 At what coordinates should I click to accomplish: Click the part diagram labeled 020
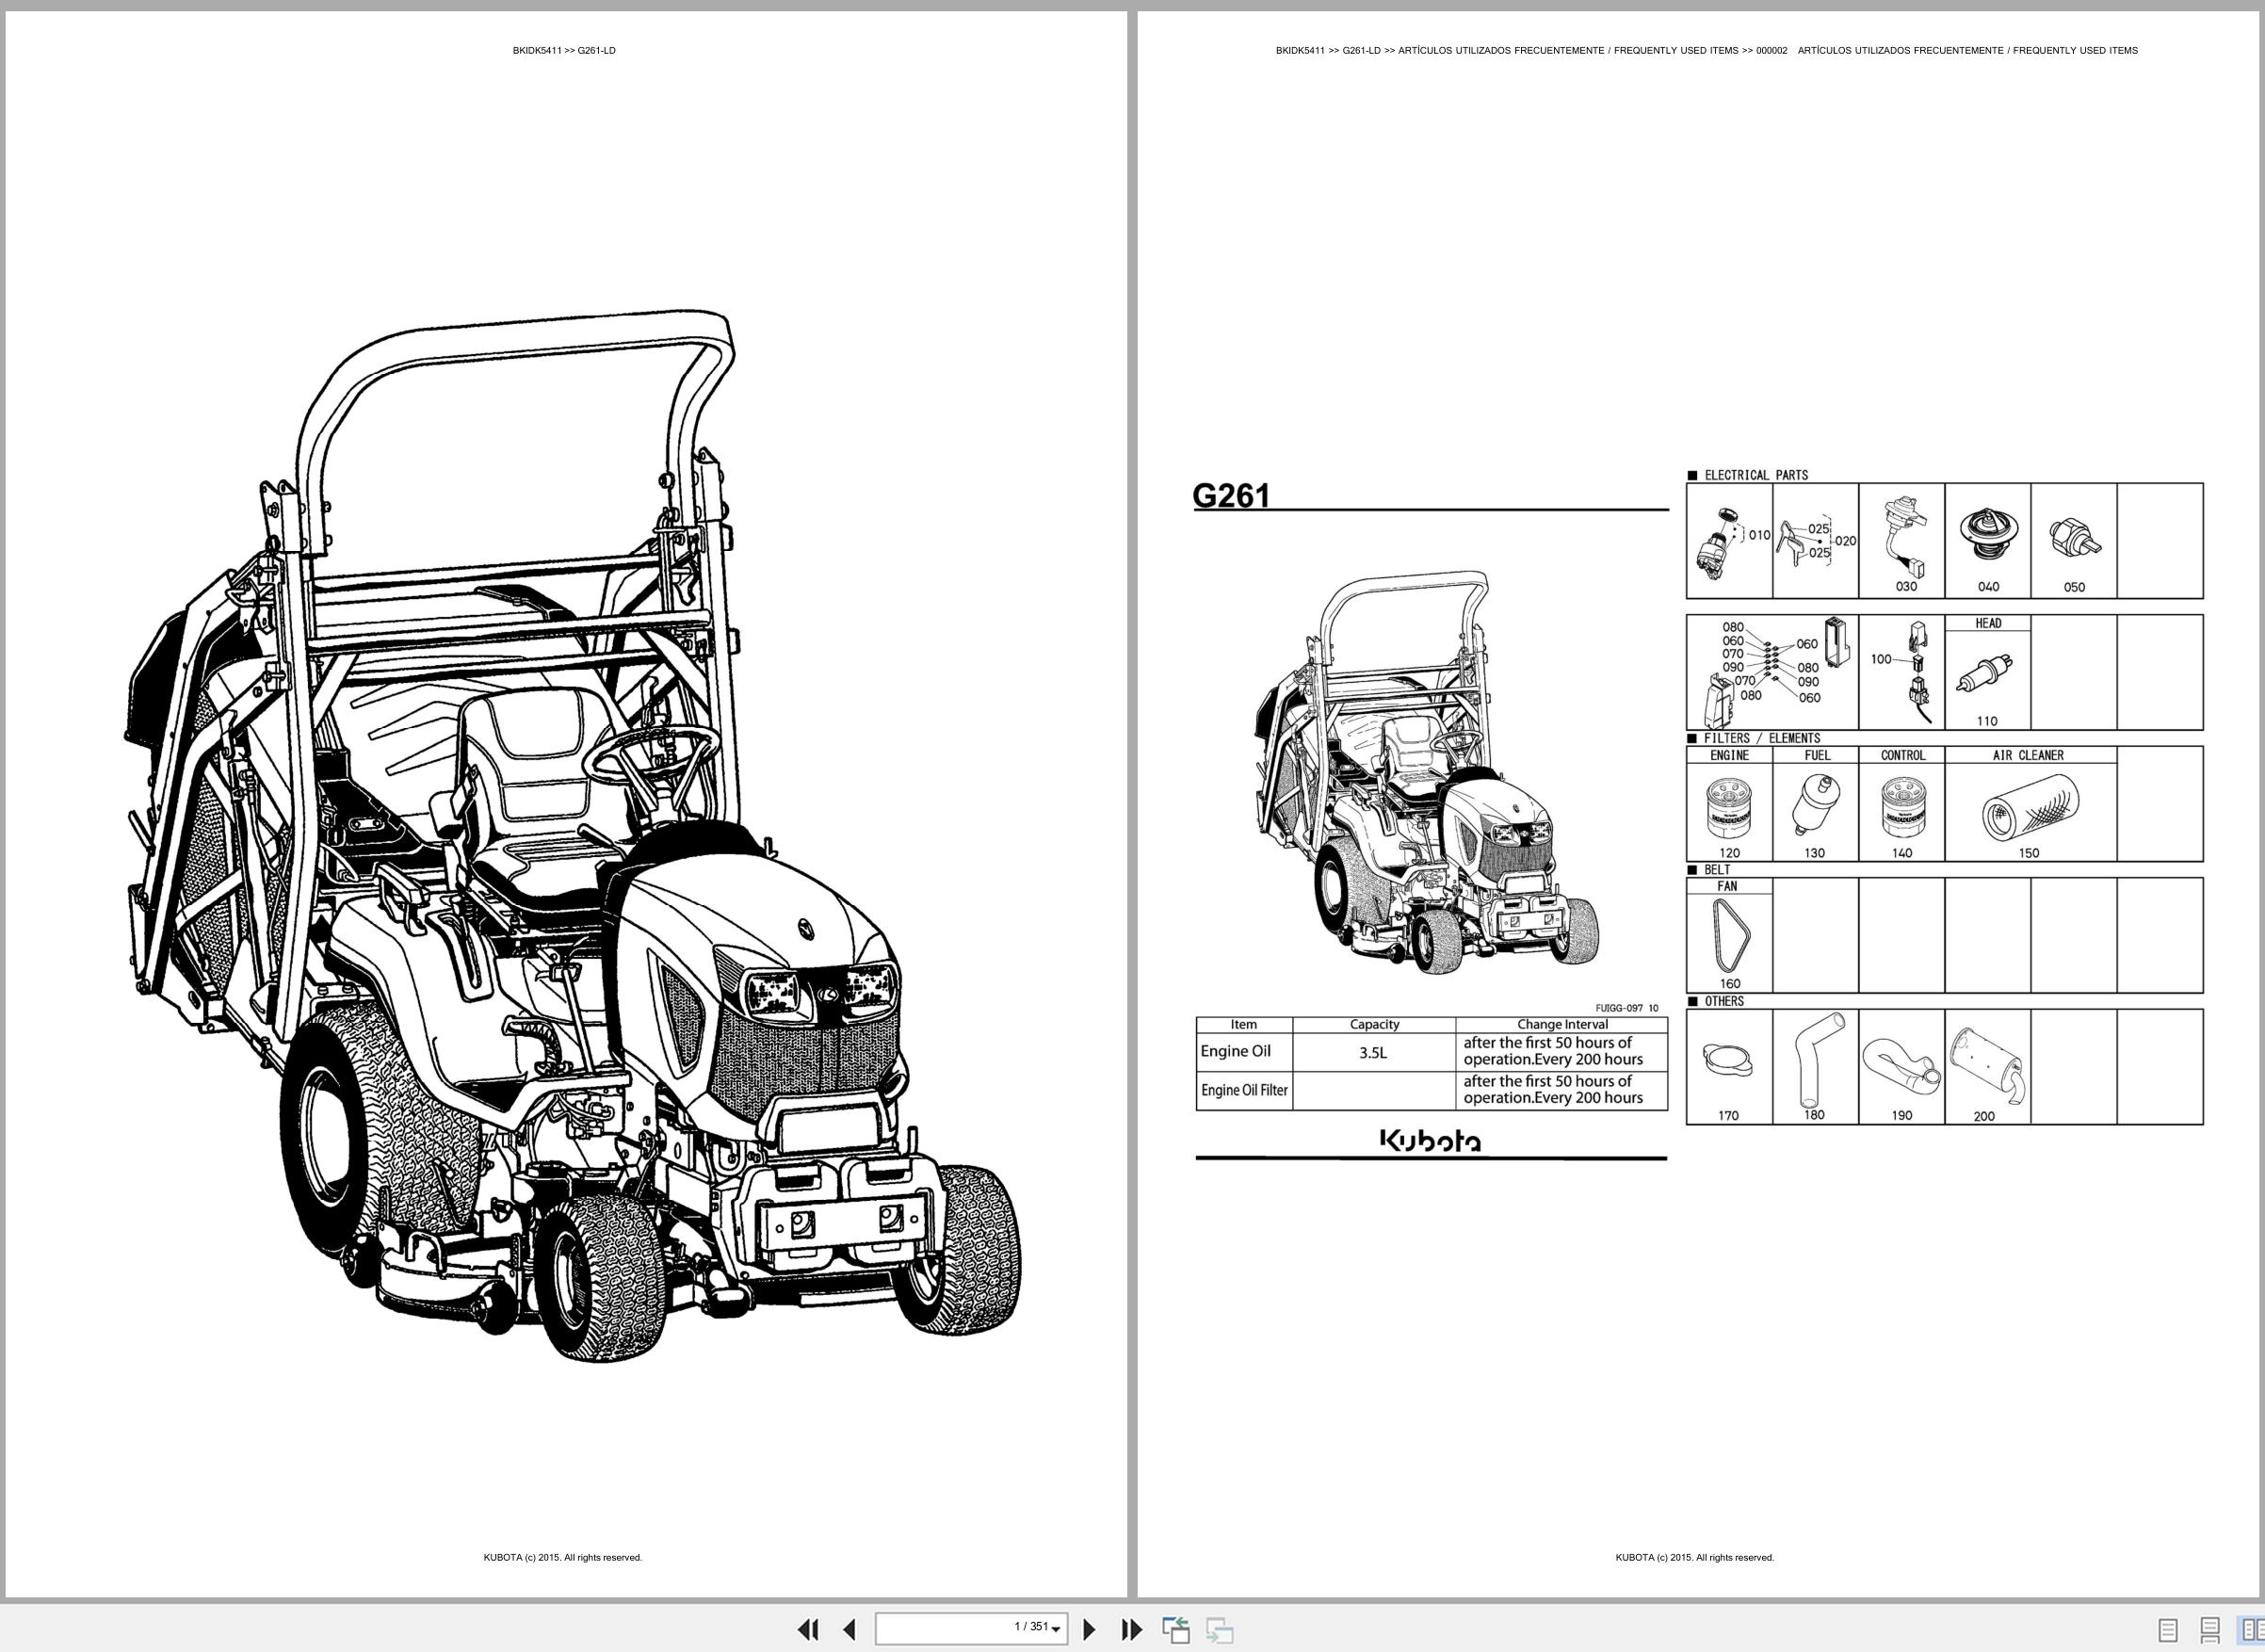tap(1815, 541)
